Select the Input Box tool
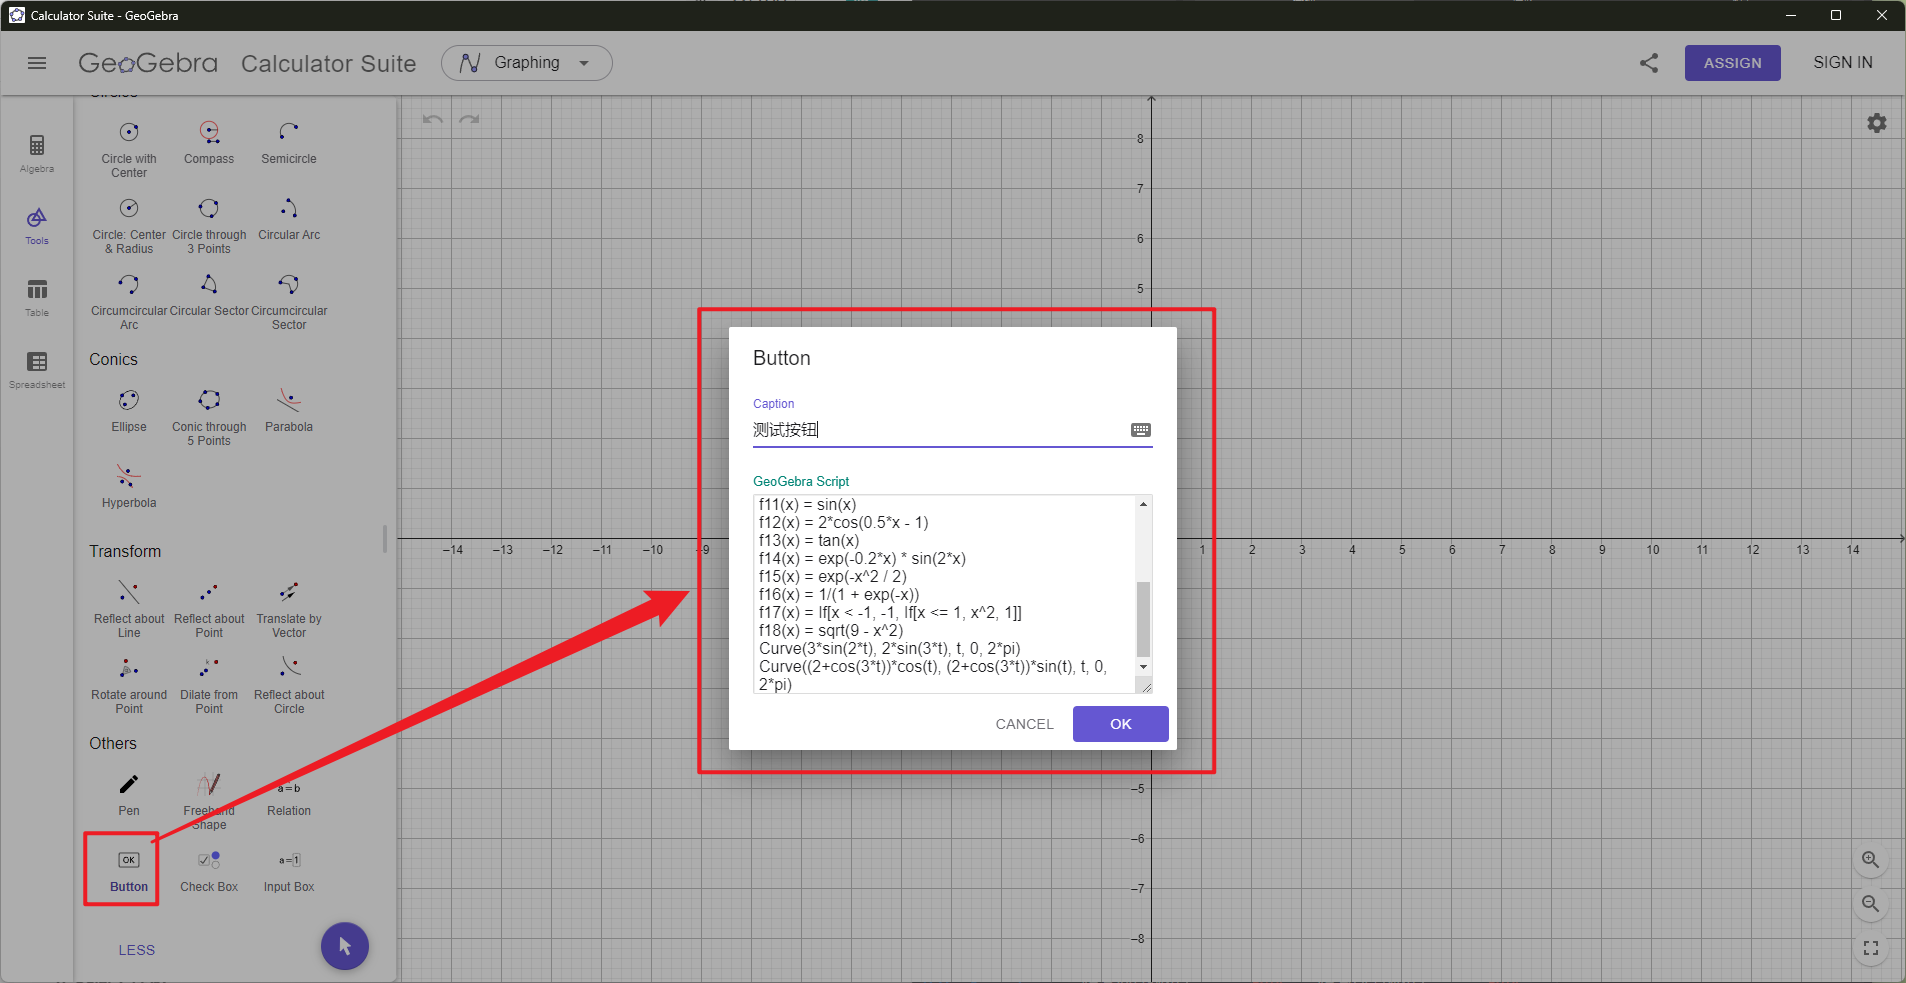This screenshot has height=983, width=1906. point(289,871)
